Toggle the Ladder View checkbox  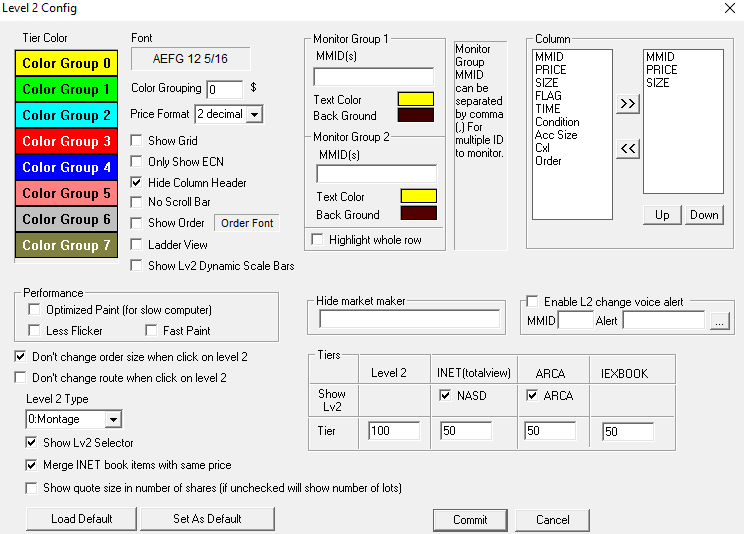click(138, 245)
